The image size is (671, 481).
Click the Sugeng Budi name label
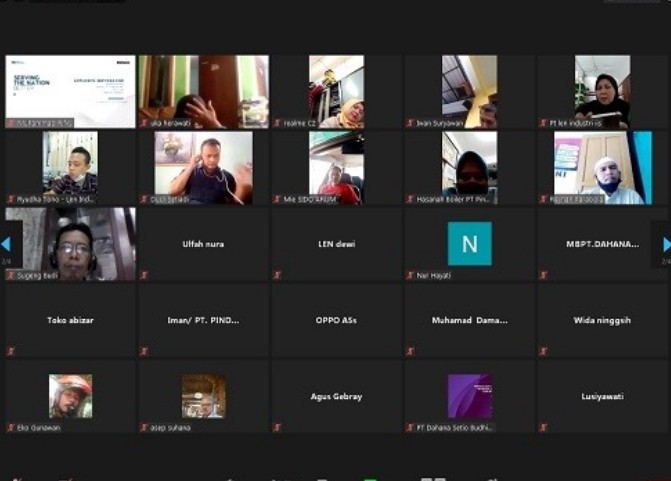[37, 276]
